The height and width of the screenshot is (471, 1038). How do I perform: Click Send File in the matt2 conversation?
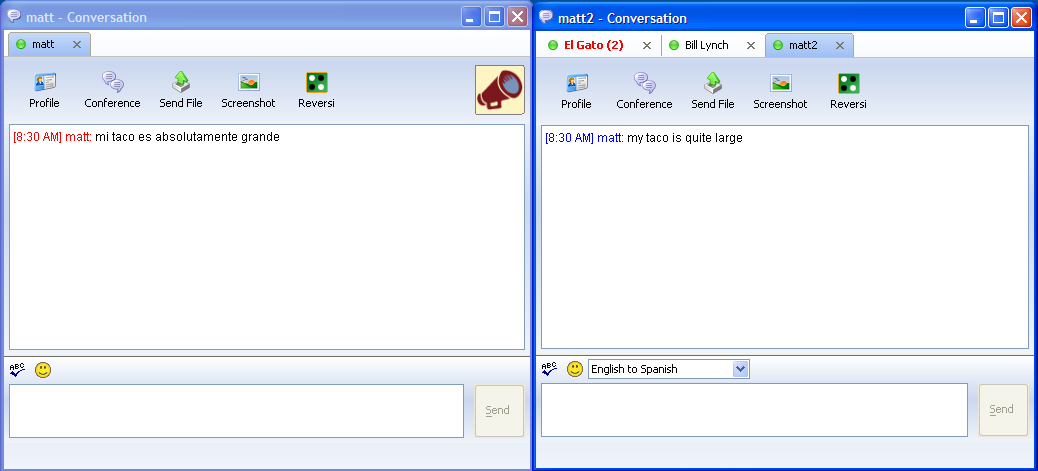tap(713, 91)
